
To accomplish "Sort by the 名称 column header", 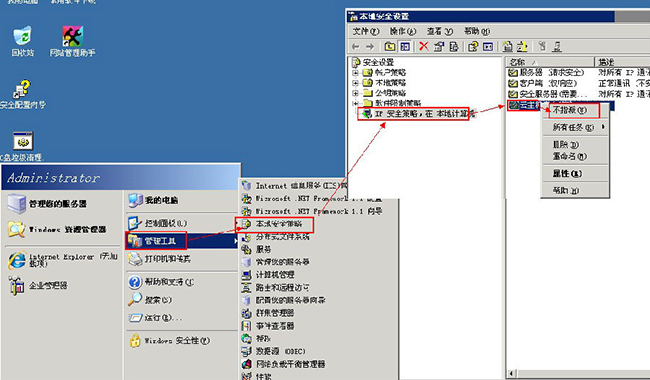I will coord(550,62).
